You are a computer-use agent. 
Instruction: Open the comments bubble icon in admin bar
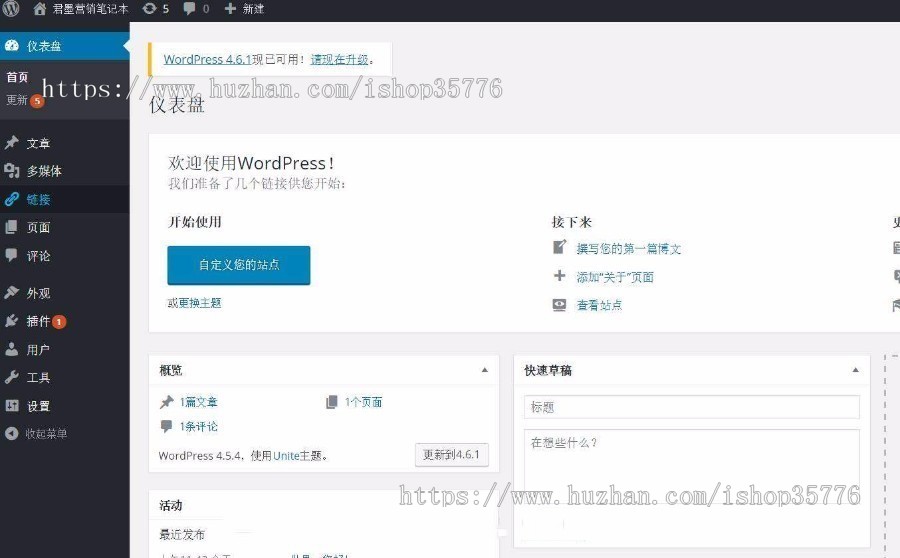189,9
